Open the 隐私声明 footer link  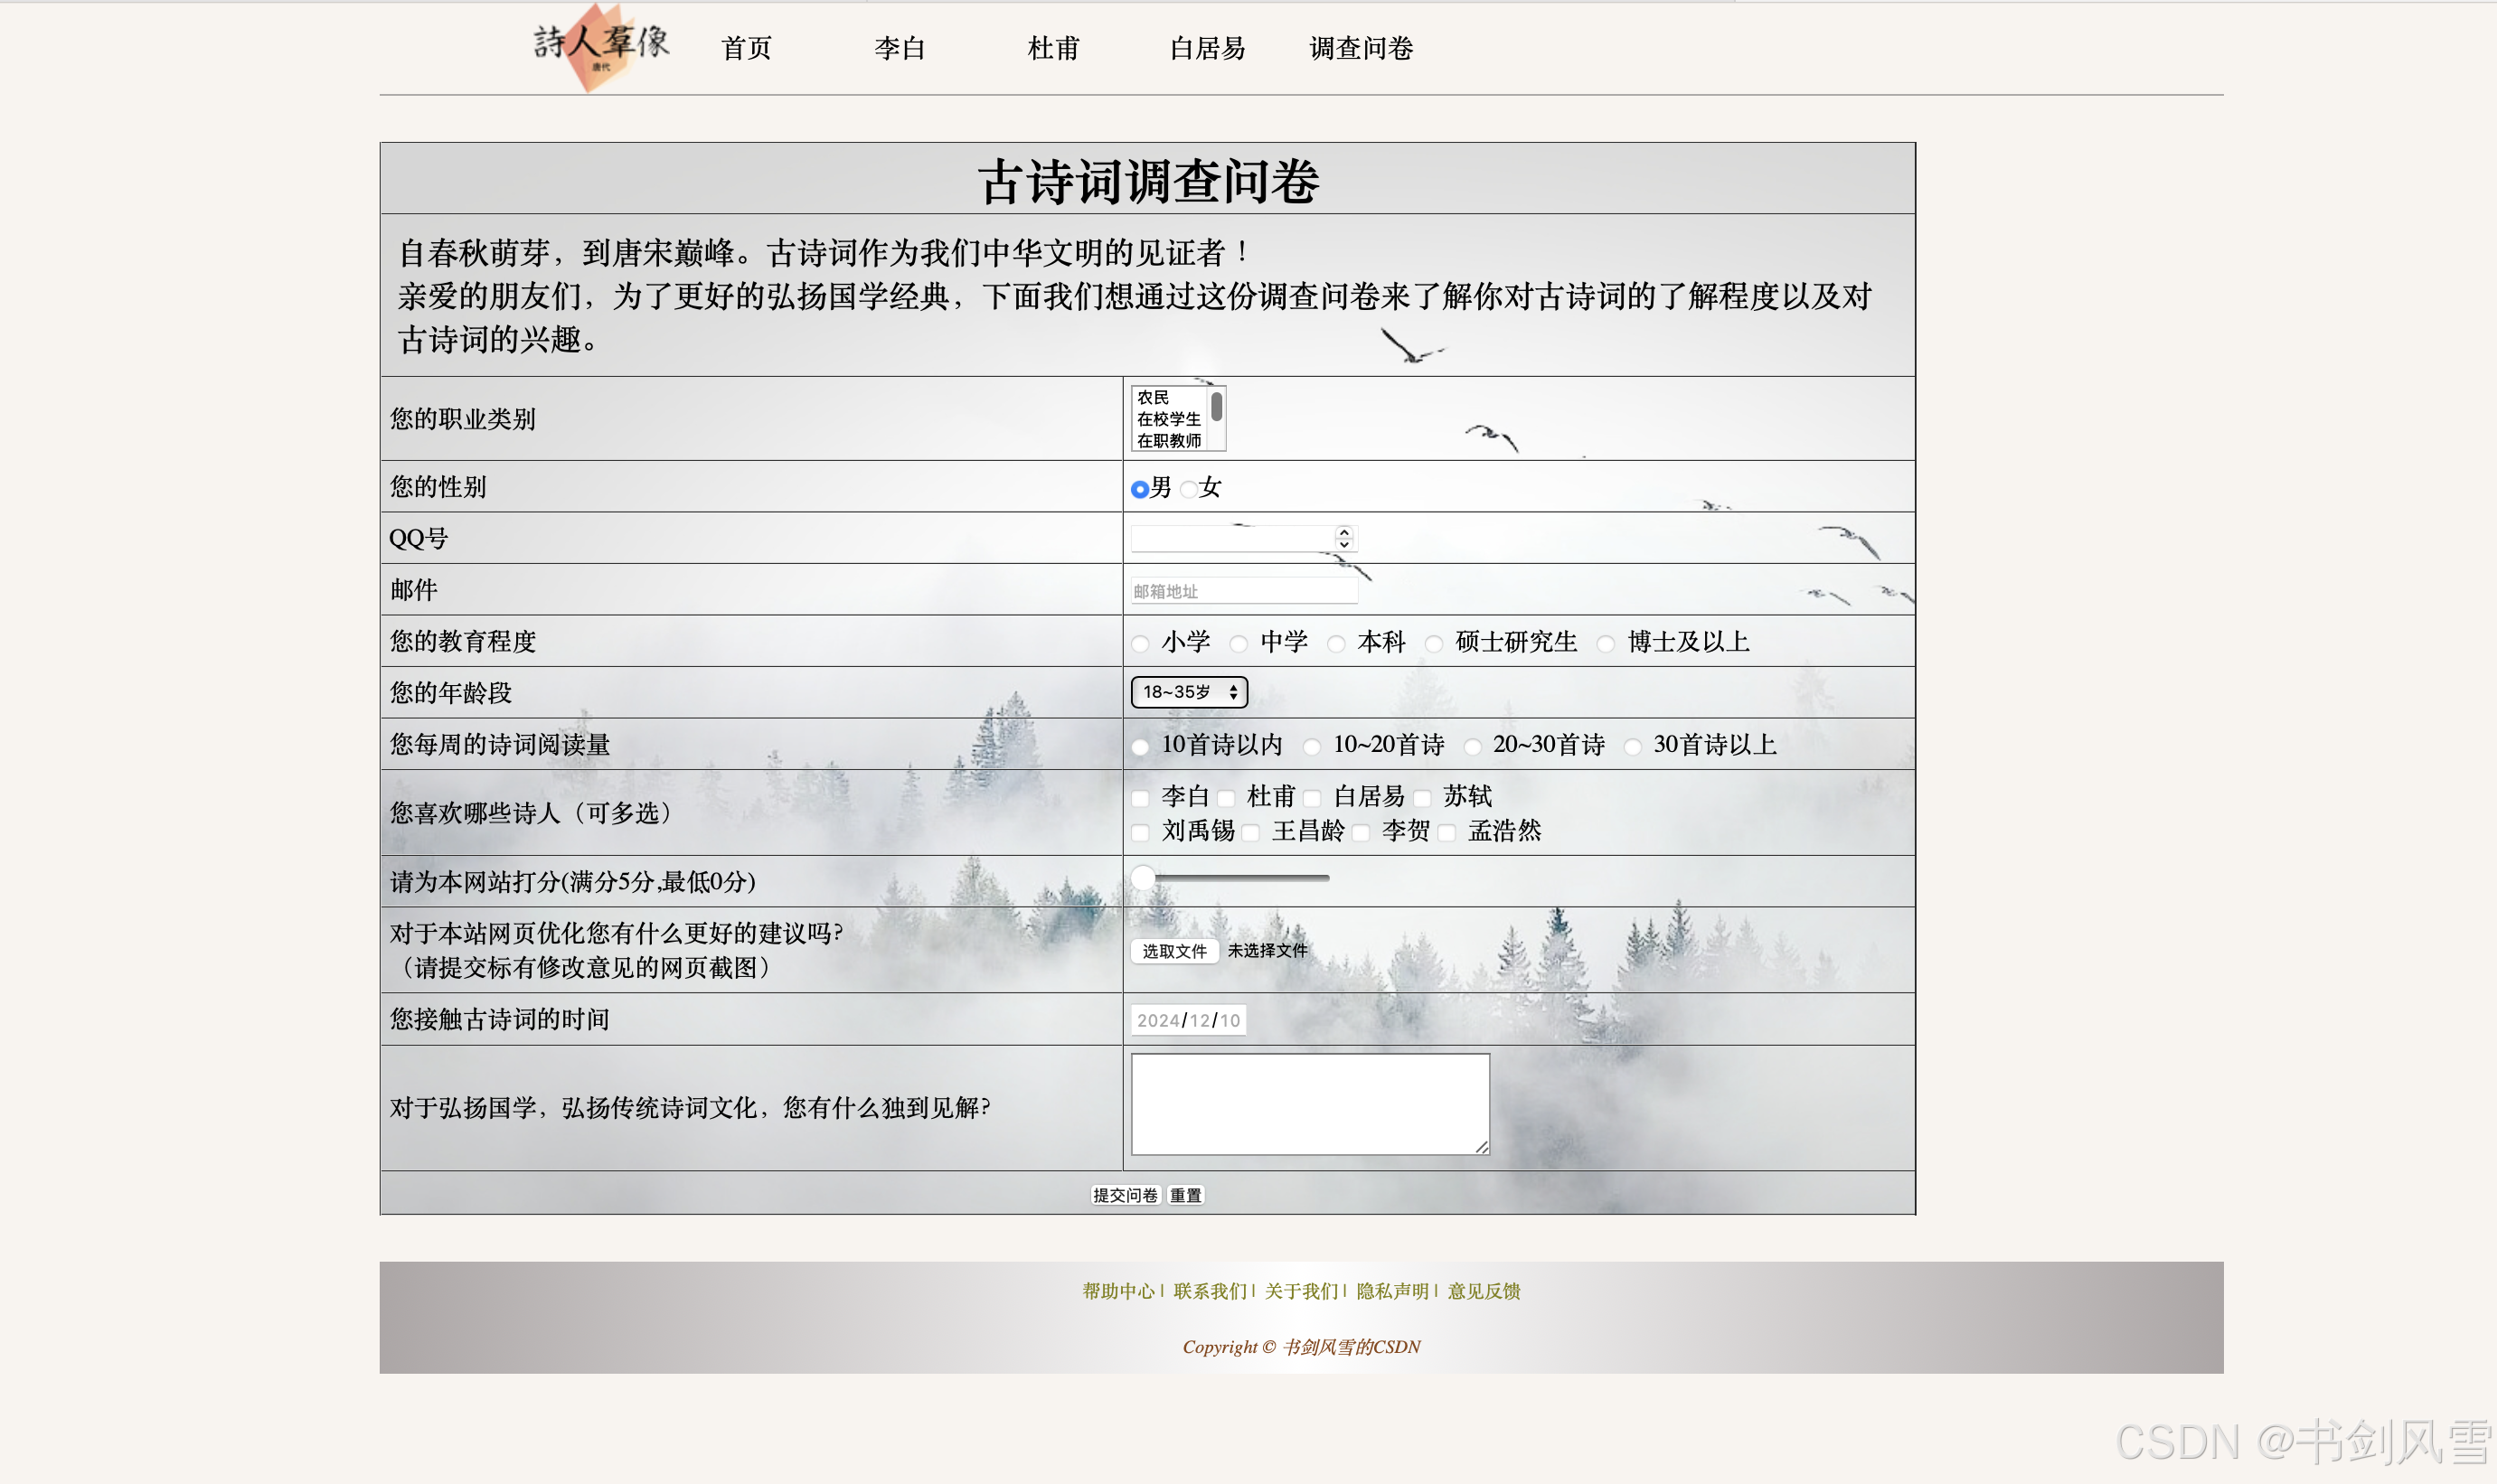pos(1392,1291)
